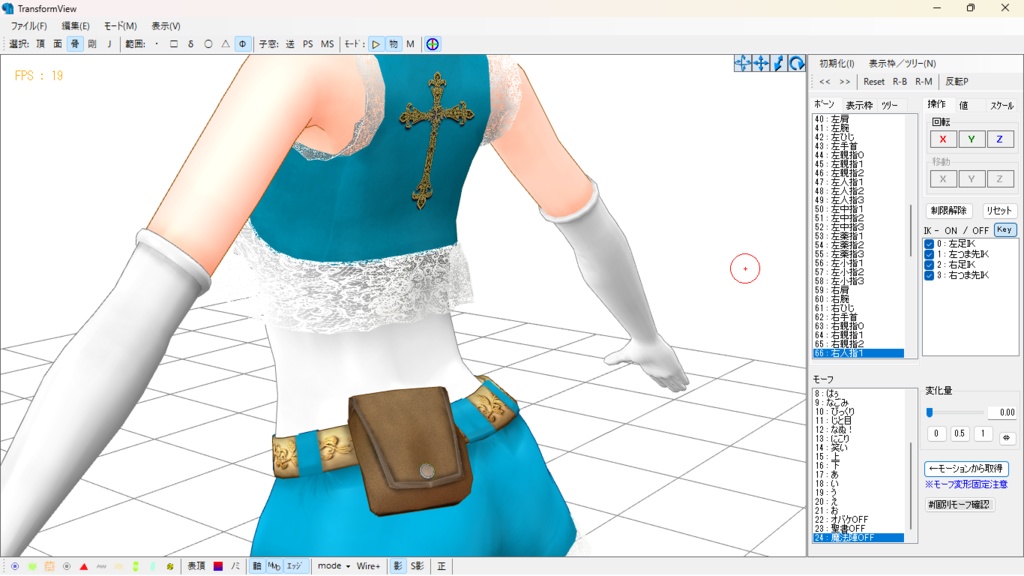
Task: Disable the 3:右つま先IK checkbox
Action: [x=929, y=274]
